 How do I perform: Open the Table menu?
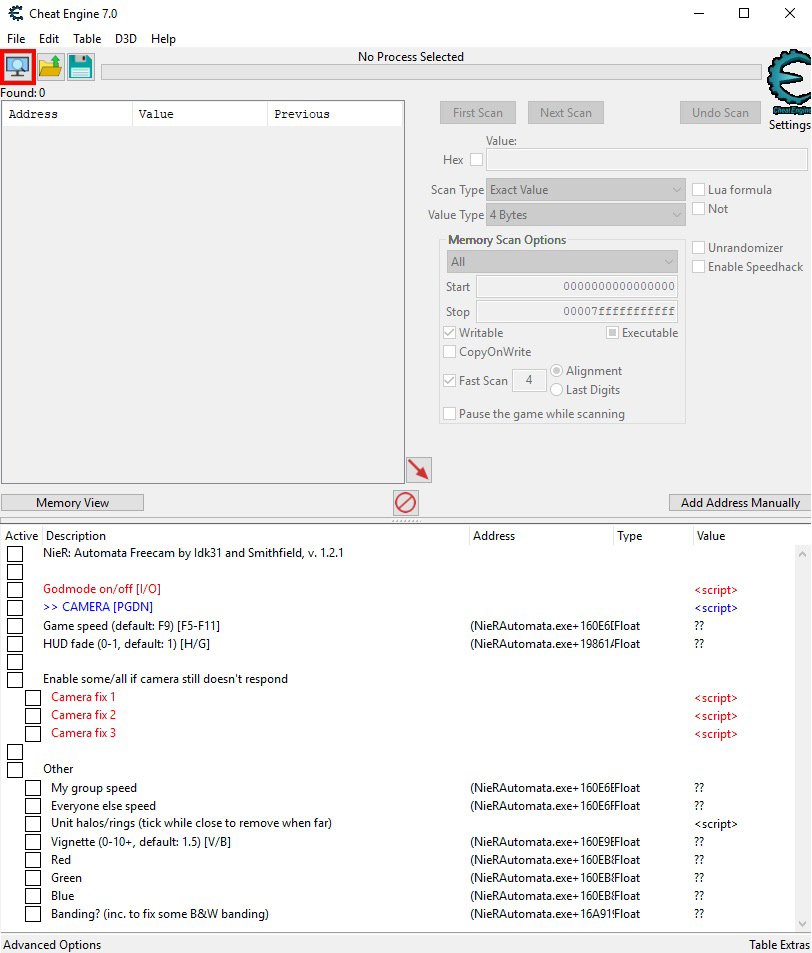pyautogui.click(x=87, y=39)
